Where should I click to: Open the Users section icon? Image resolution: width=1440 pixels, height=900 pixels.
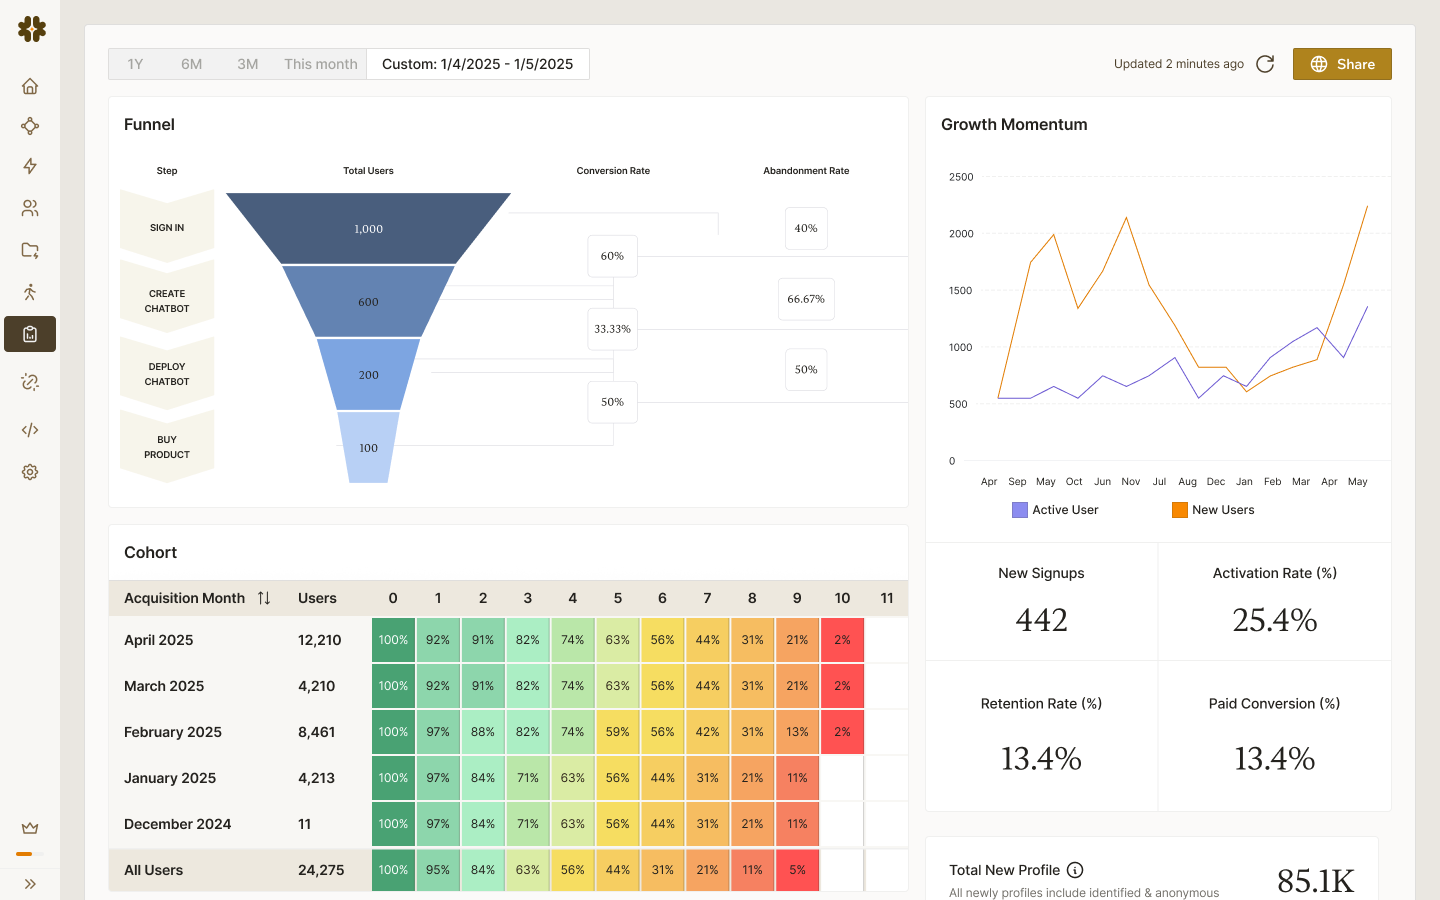coord(30,208)
